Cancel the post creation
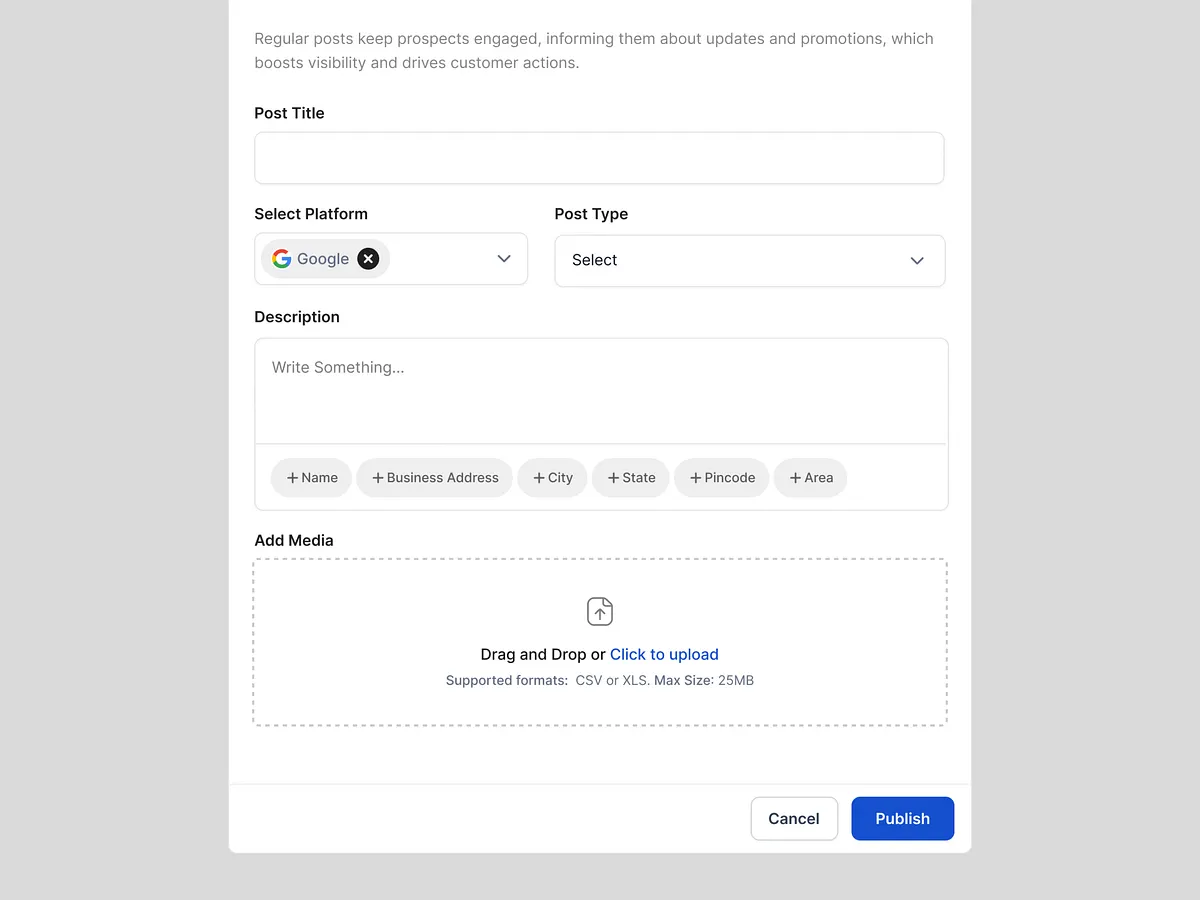 pyautogui.click(x=794, y=818)
